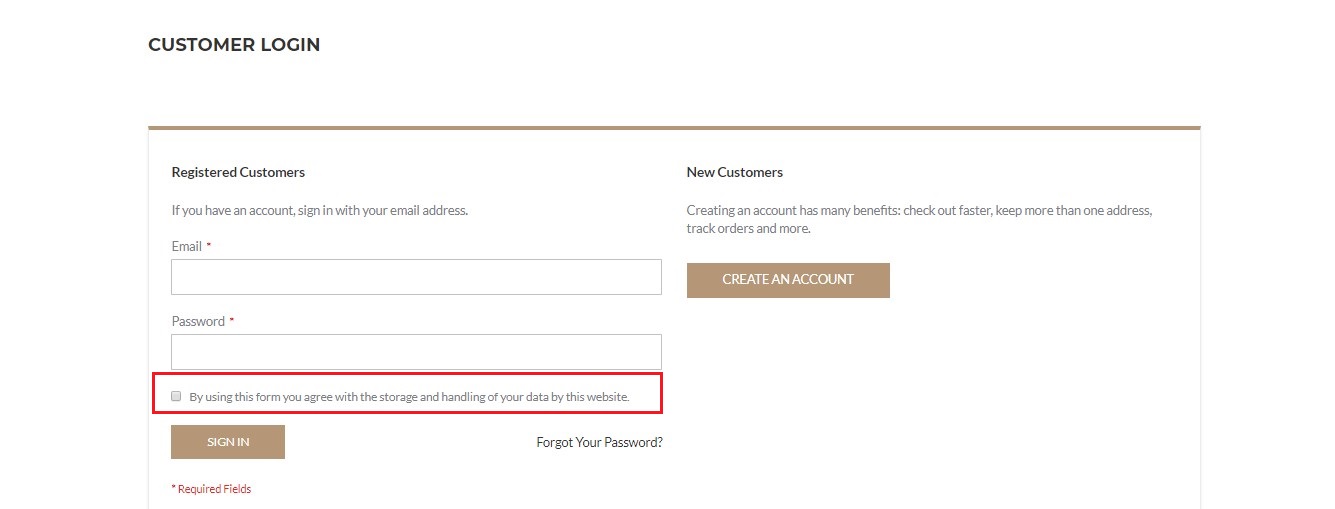Click the tan divider line above the form
1335x509 pixels.
tap(674, 128)
